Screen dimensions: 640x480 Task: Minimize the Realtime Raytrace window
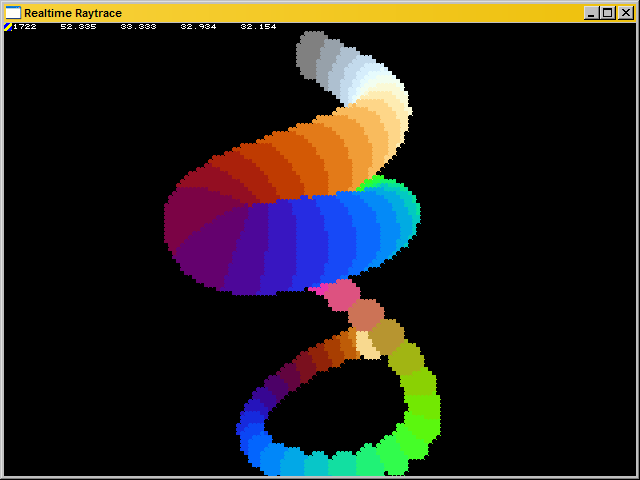tap(591, 13)
